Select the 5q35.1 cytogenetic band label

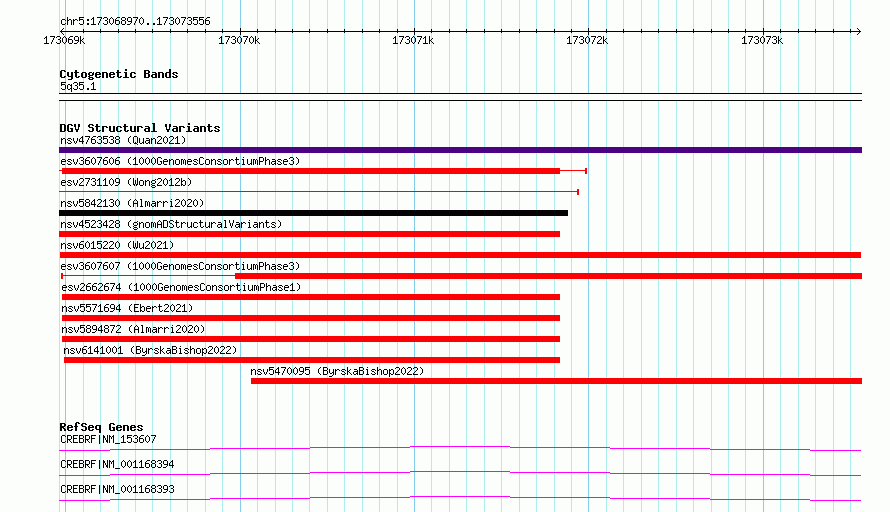[78, 86]
